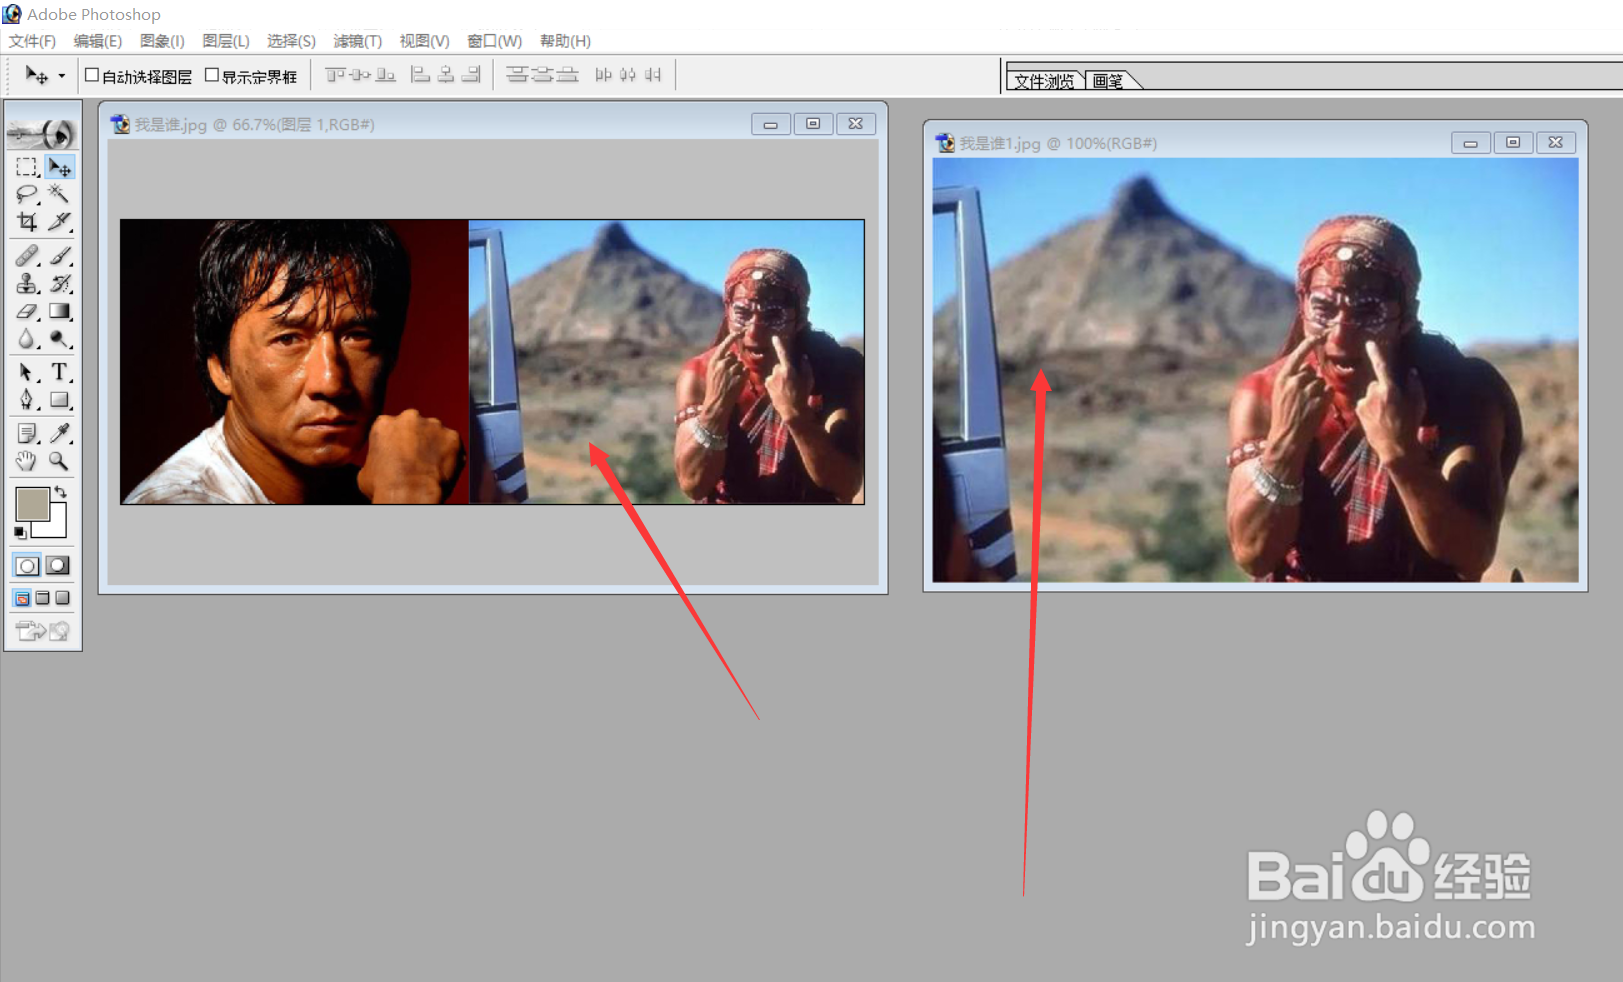1623x982 pixels.
Task: Select the Path Selection tool
Action: click(27, 373)
